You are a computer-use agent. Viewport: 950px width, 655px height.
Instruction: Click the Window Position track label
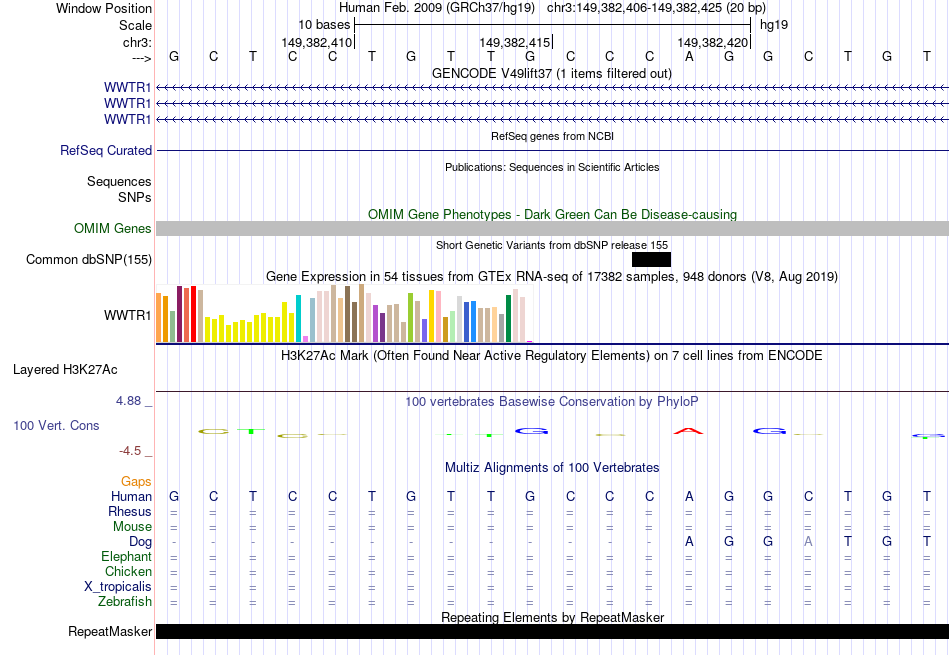click(x=104, y=8)
